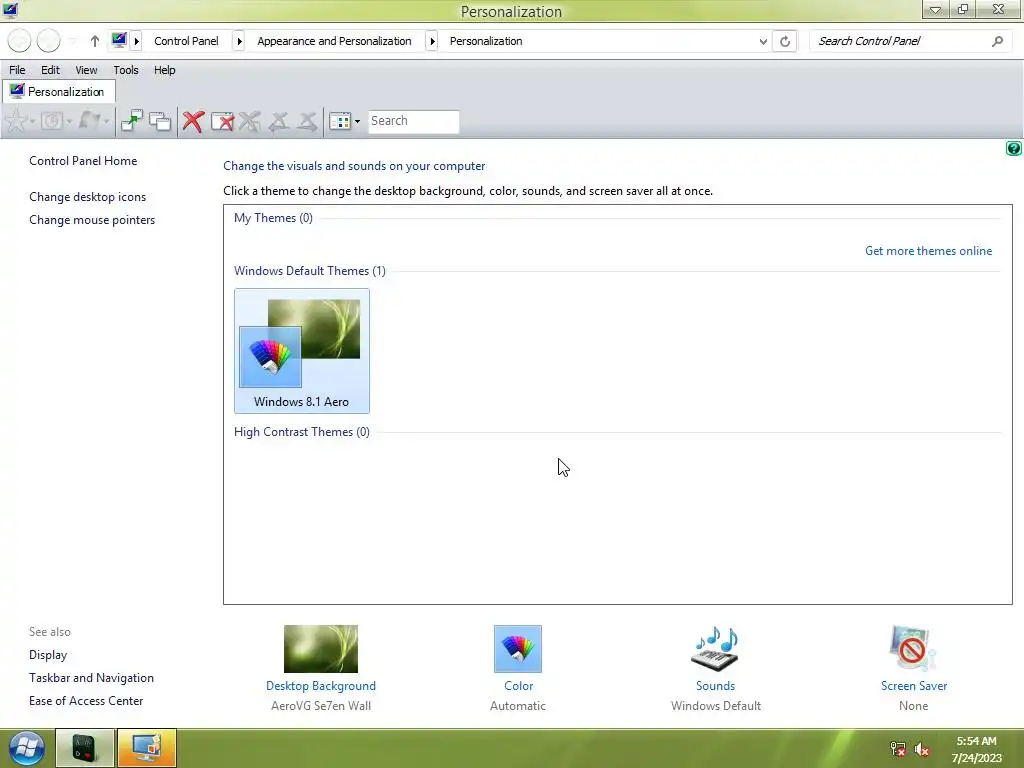Viewport: 1024px width, 768px height.
Task: Refresh the Personalization page
Action: (x=785, y=41)
